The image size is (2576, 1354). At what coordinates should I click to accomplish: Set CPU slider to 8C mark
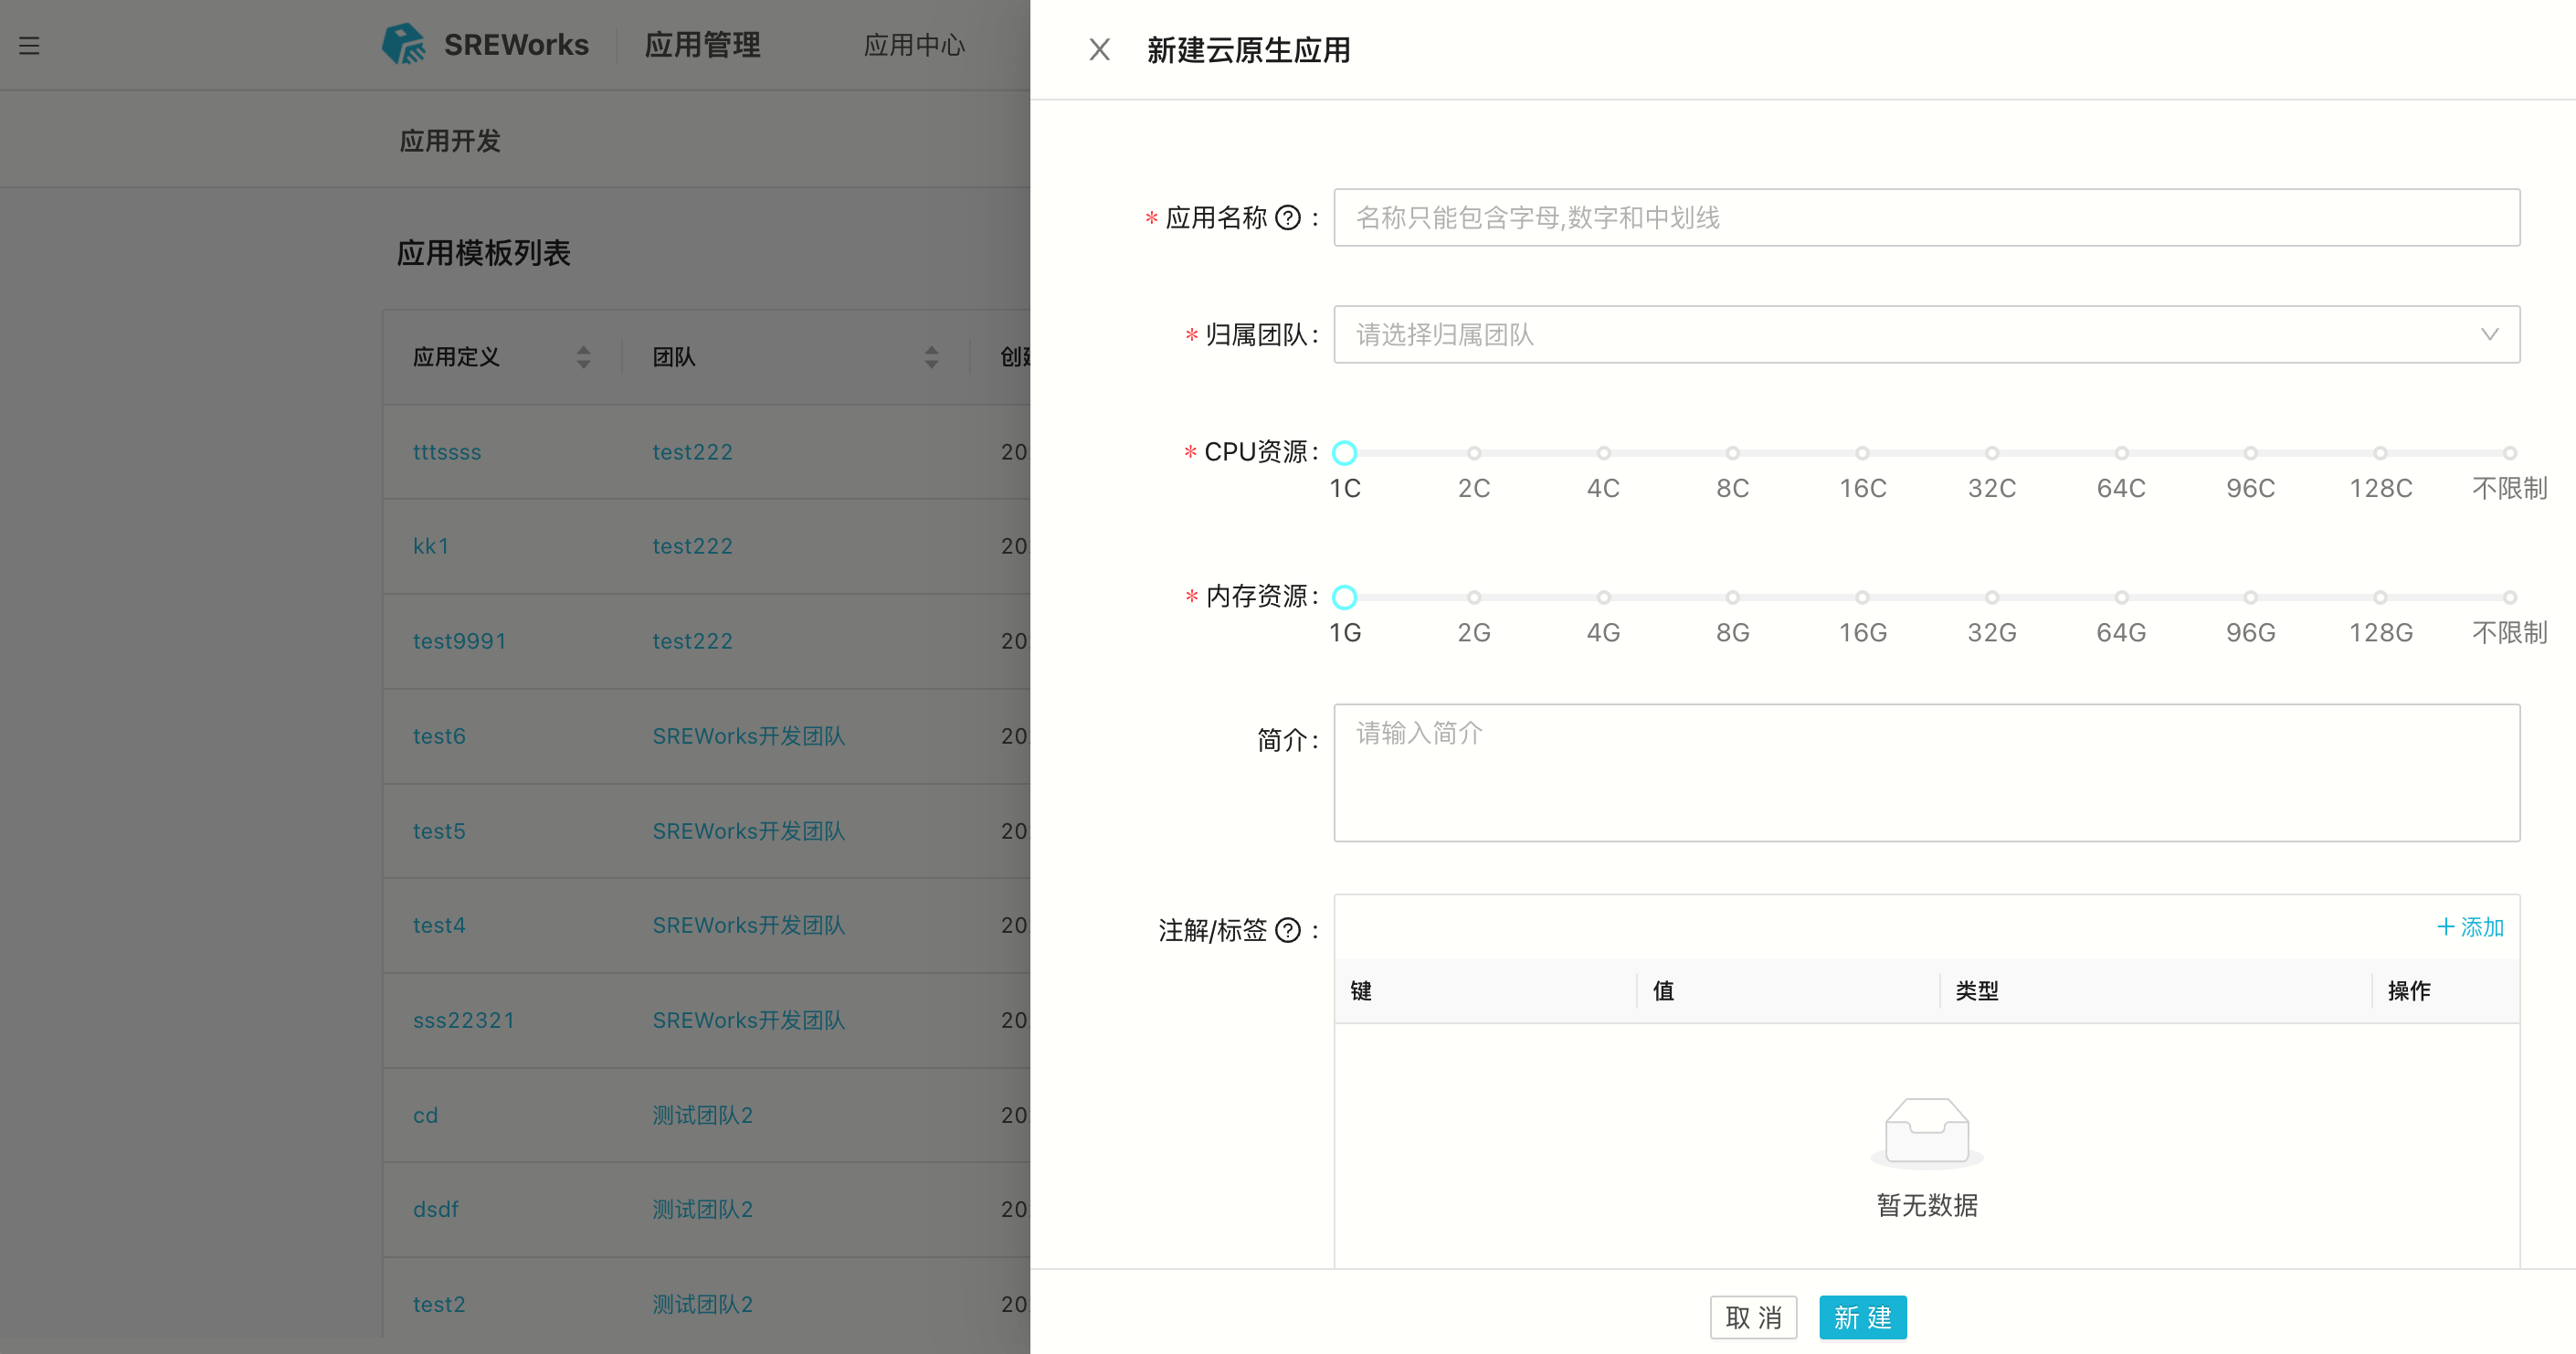click(1732, 453)
